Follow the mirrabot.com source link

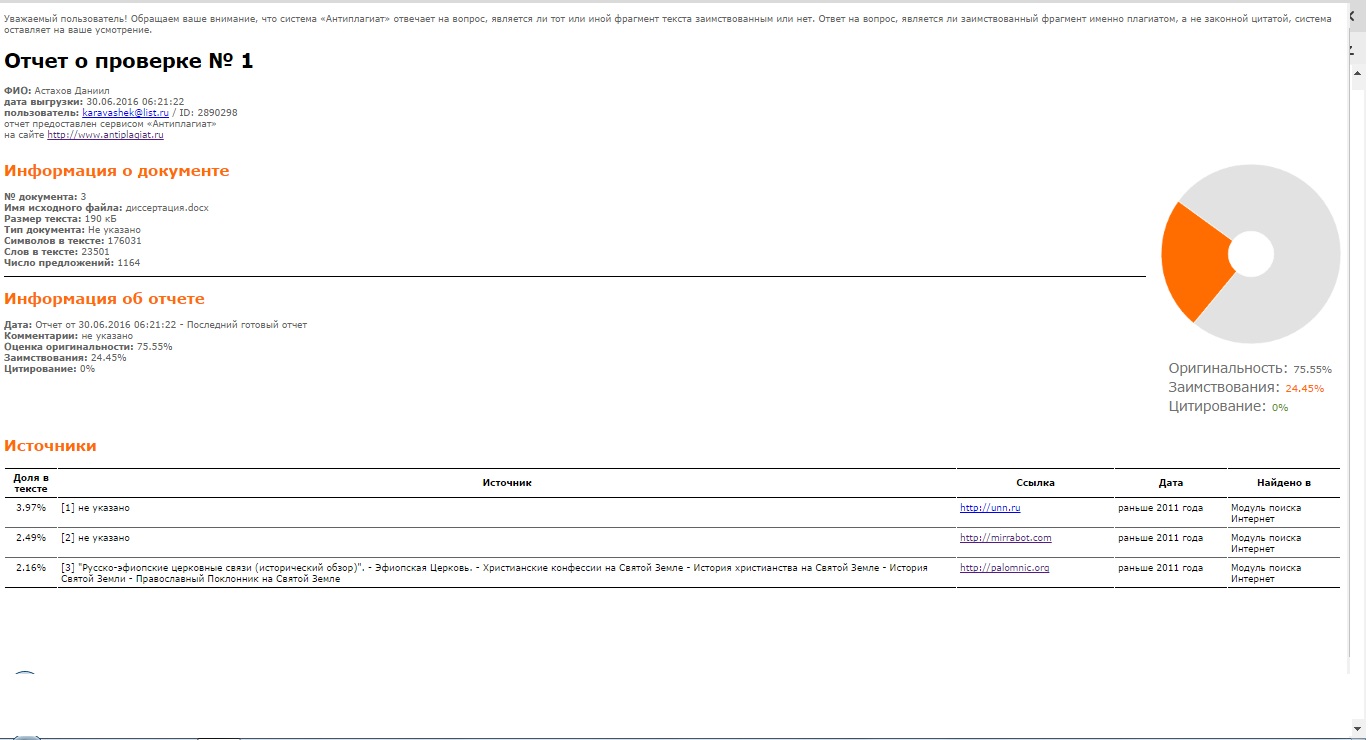tap(1005, 538)
